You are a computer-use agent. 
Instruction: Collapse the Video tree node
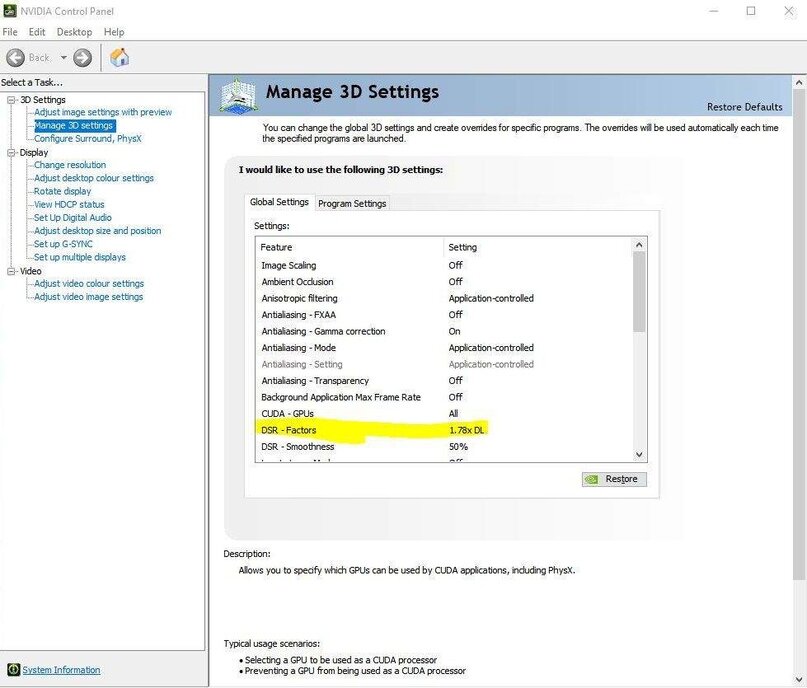tap(11, 271)
